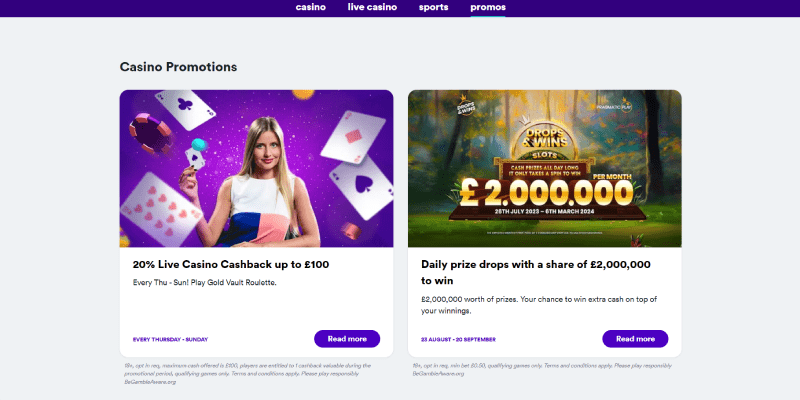This screenshot has width=800, height=400.
Task: Read more about Daily prize drops
Action: tap(635, 338)
